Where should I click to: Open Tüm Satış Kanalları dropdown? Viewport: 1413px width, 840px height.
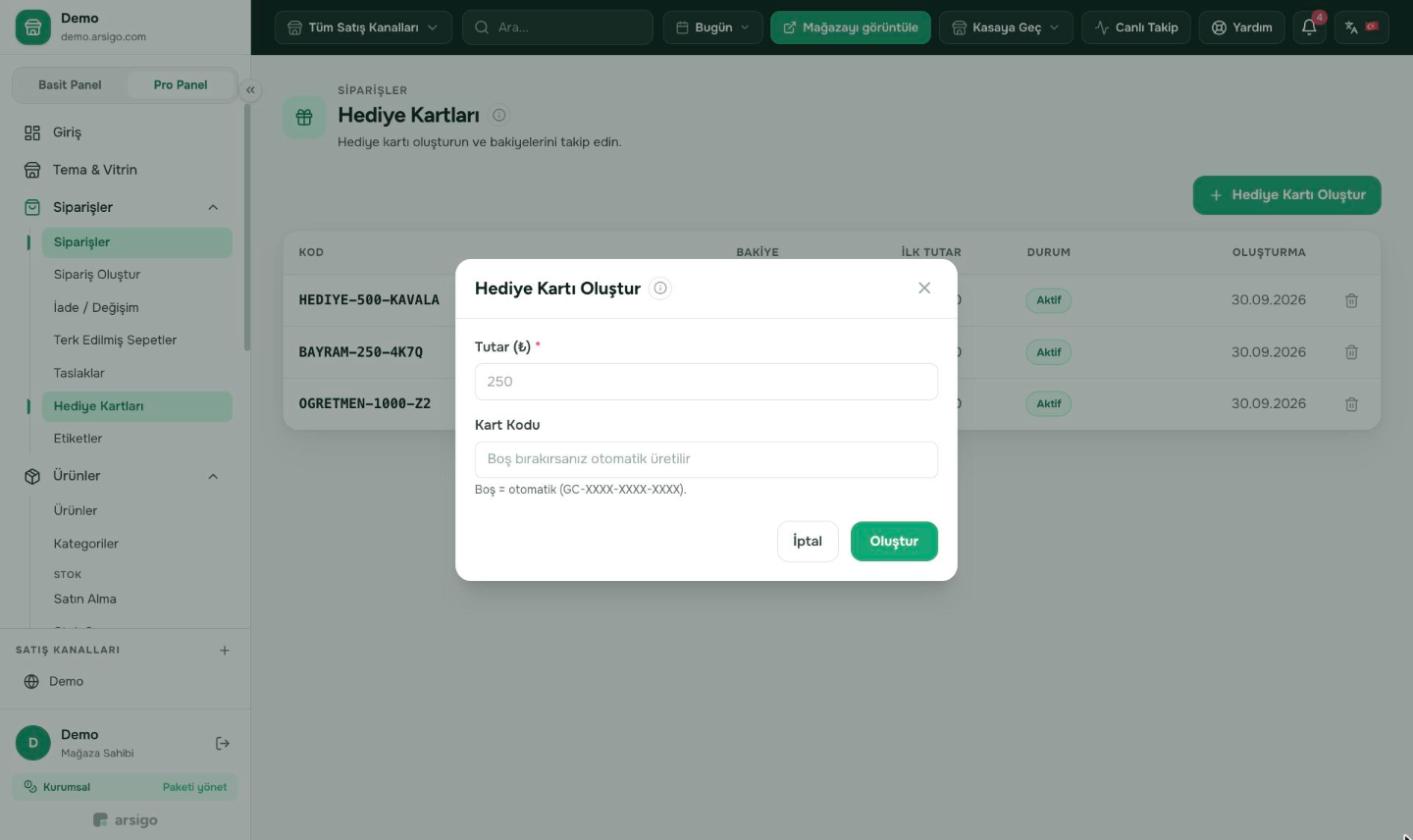363,27
